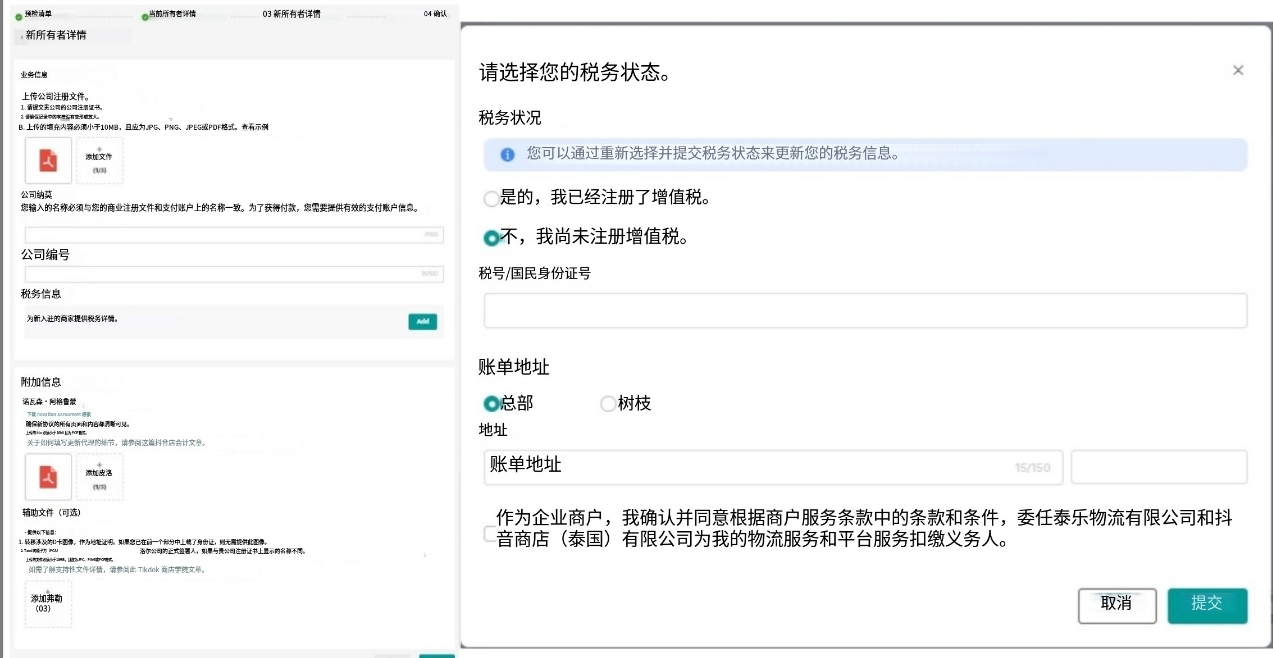This screenshot has height=658, width=1273.
Task: Click the 取消 button
Action: pyautogui.click(x=1117, y=606)
